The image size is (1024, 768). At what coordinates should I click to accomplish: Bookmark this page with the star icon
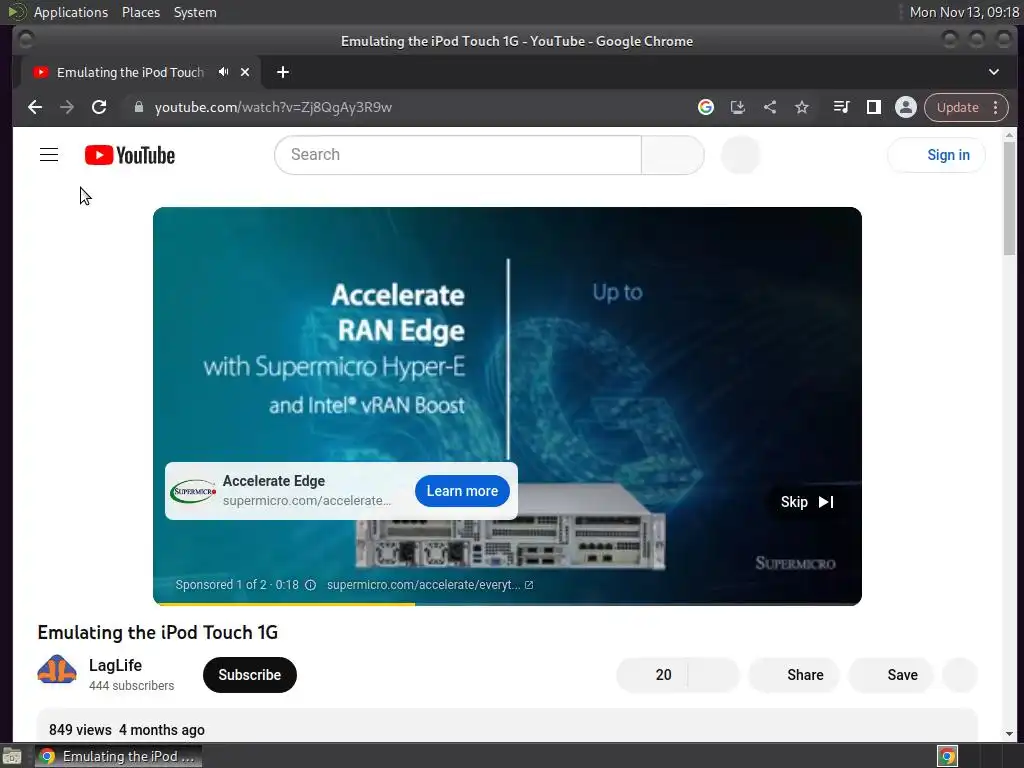coord(802,107)
